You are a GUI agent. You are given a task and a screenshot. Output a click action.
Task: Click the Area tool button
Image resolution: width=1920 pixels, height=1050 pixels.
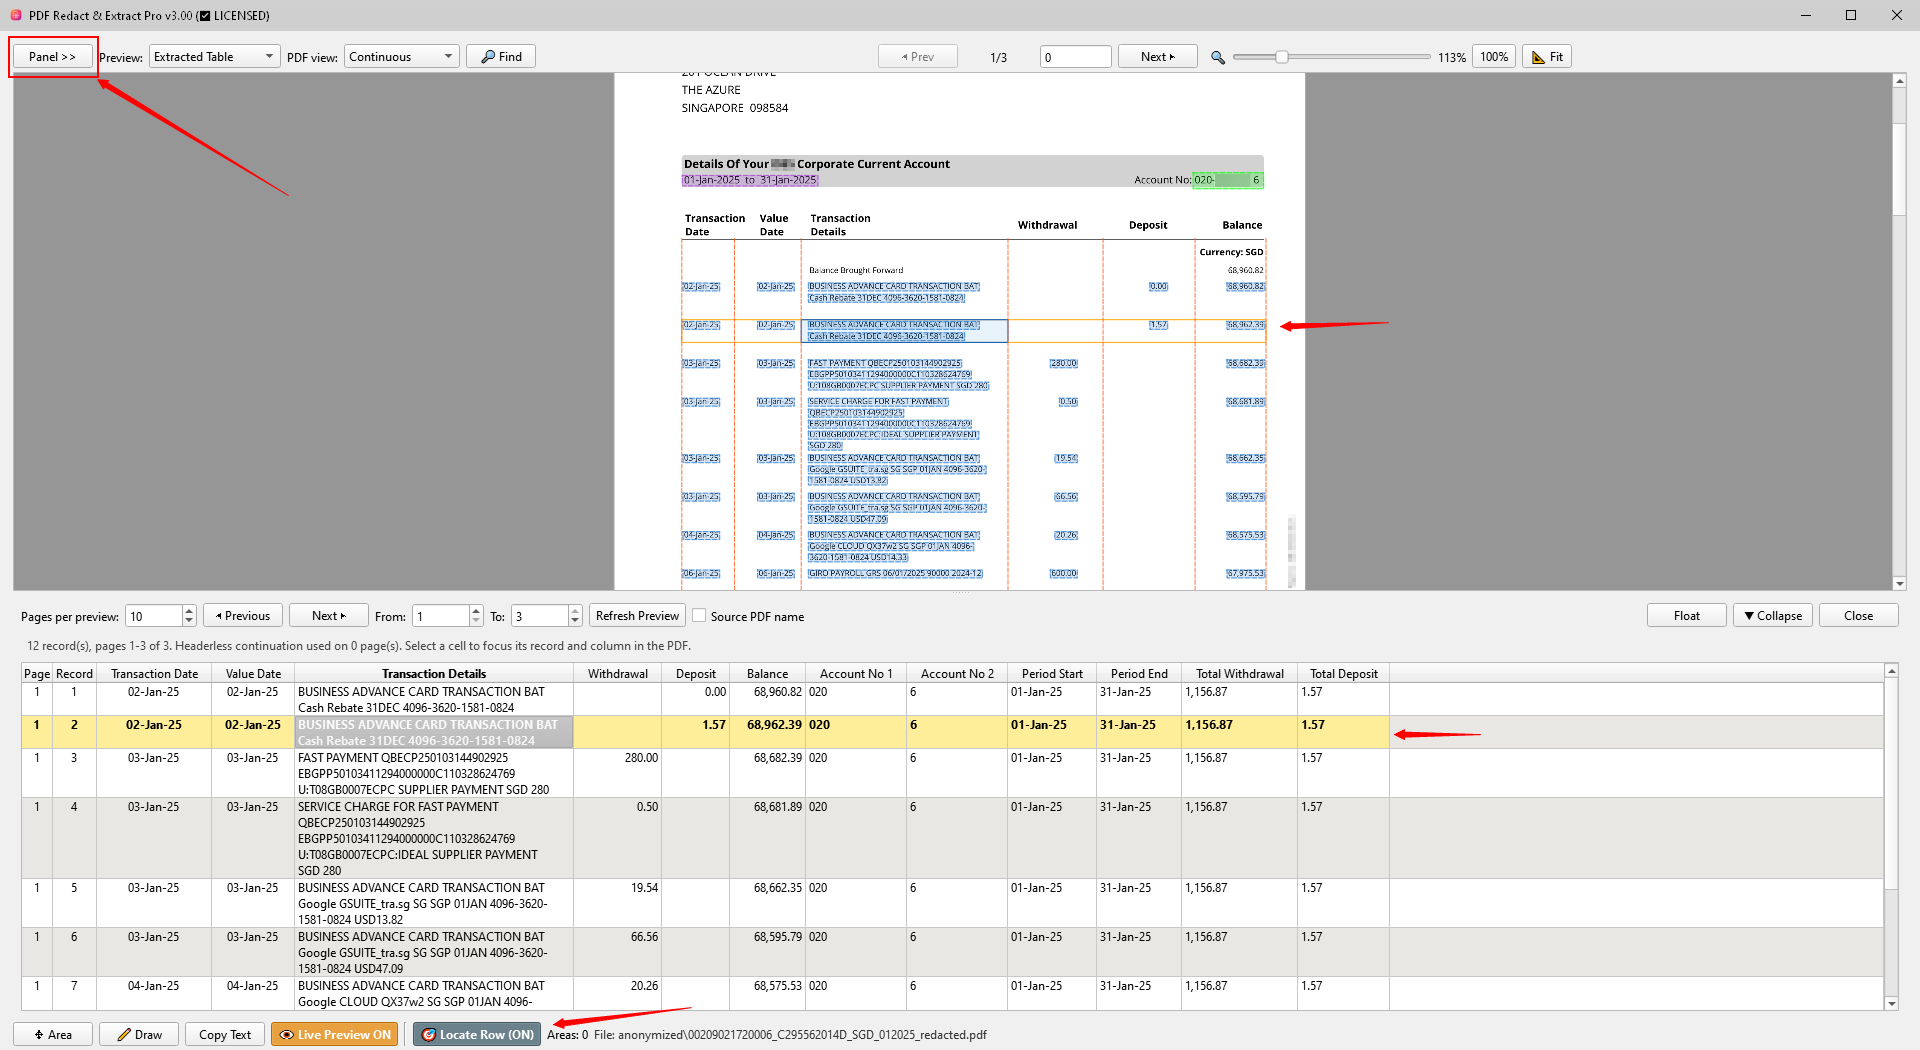53,1034
